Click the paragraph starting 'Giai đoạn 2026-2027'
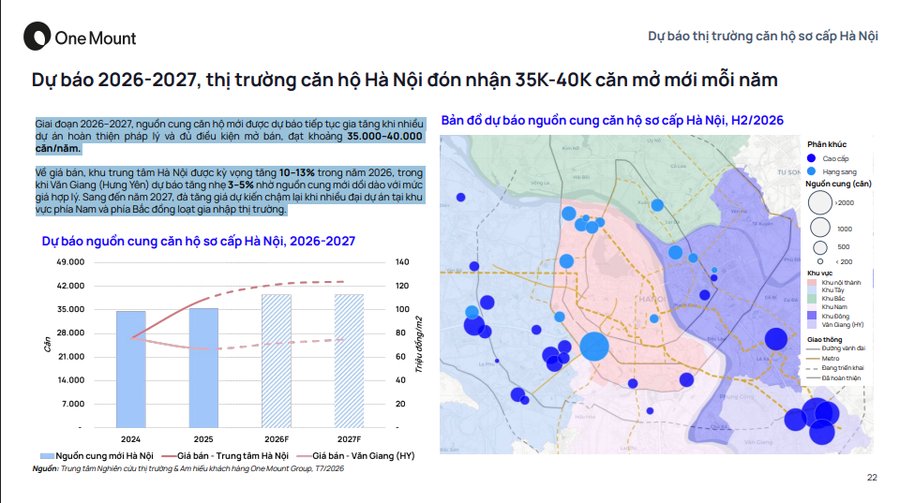Screen dimensions: 900x503 pos(230,136)
